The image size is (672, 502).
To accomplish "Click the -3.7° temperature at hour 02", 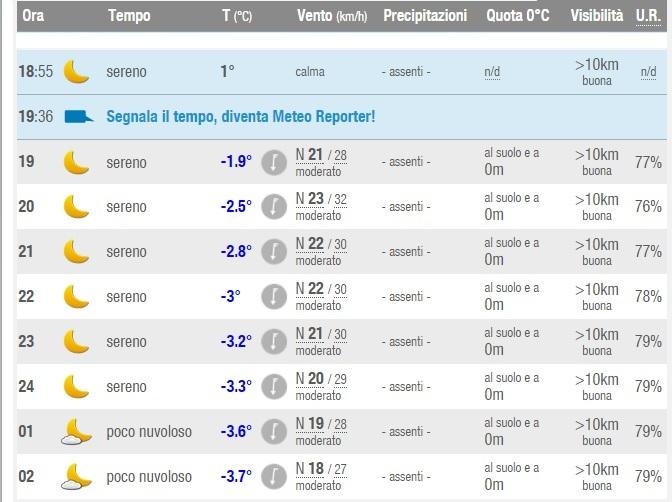I will tap(236, 477).
